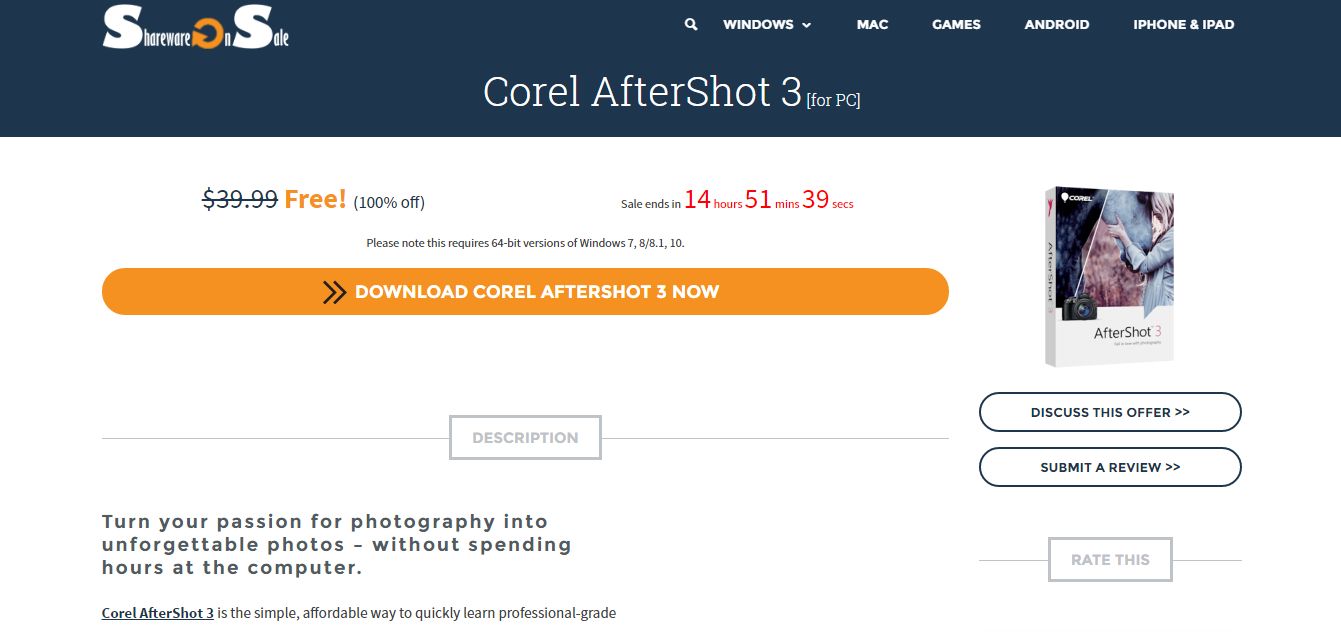Click the Discuss This Offer button
Image resolution: width=1341 pixels, height=632 pixels.
(1110, 412)
